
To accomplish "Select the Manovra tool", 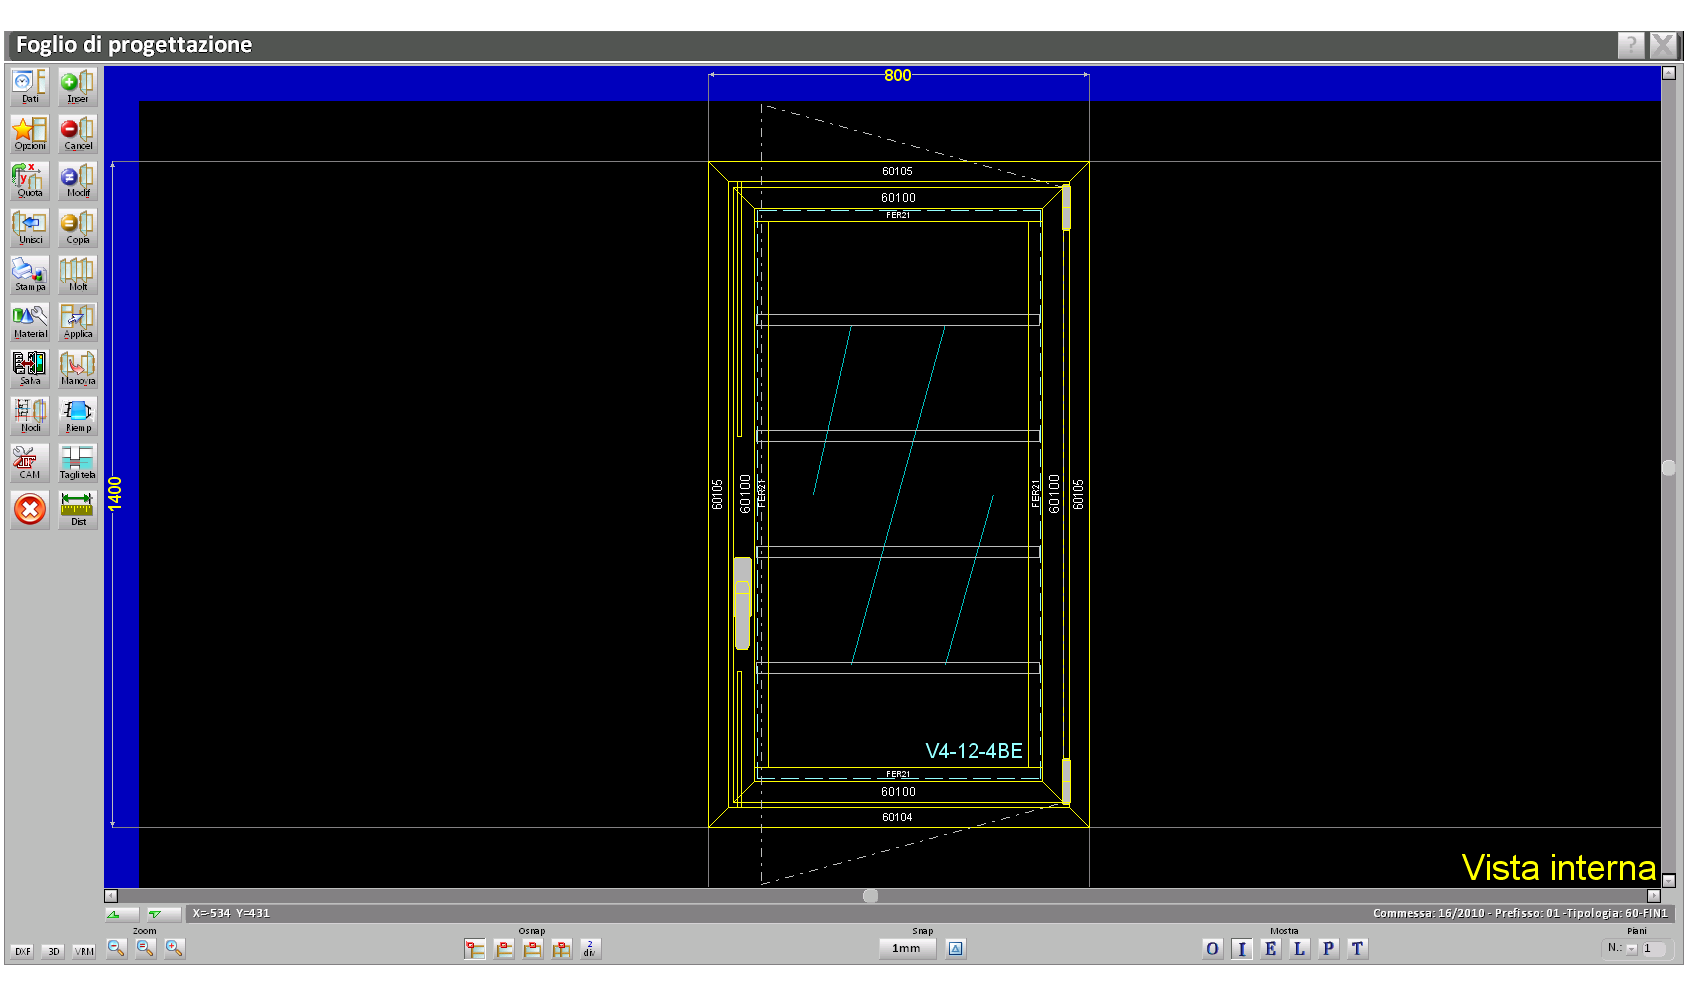I will pos(77,369).
